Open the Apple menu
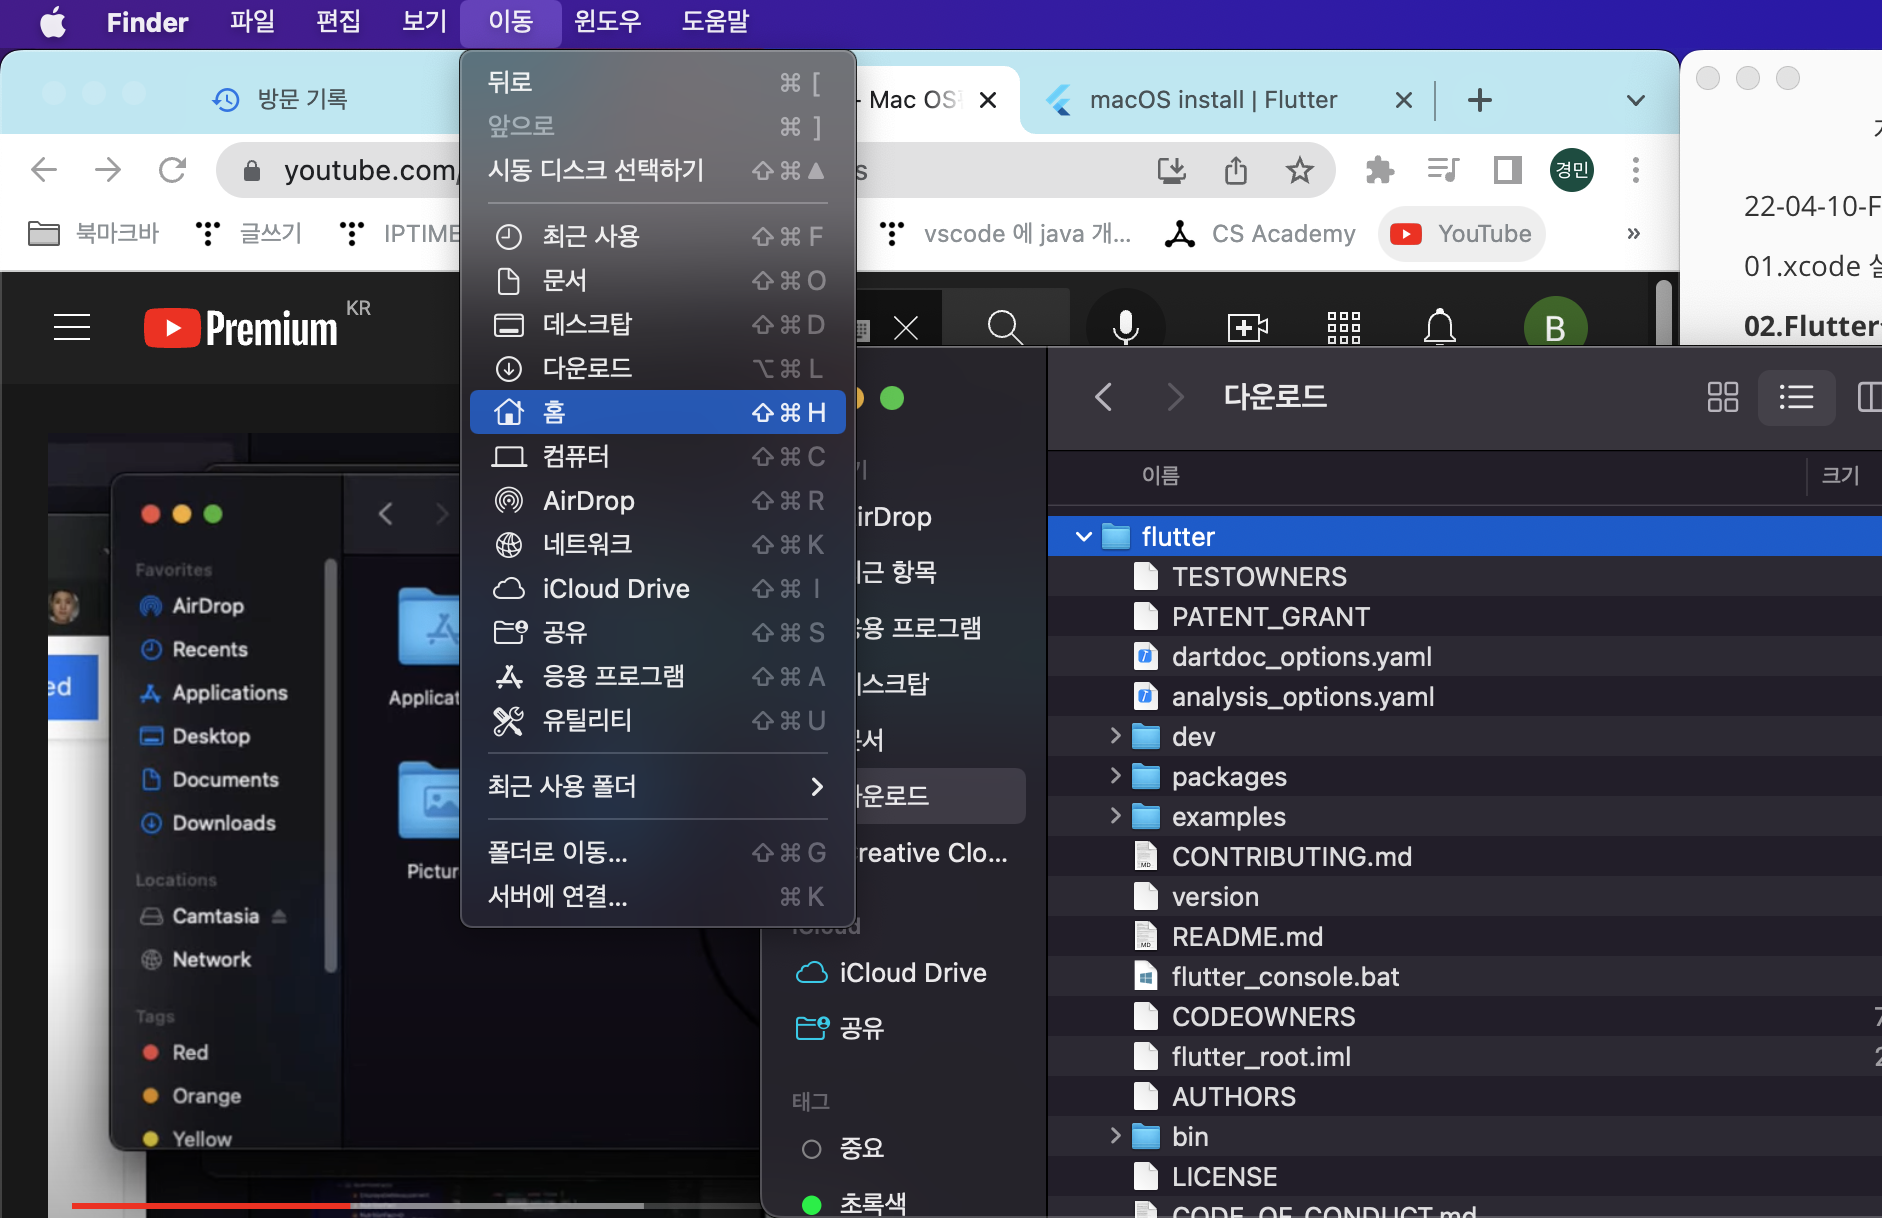Screen dimensions: 1882x1218 tap(54, 22)
